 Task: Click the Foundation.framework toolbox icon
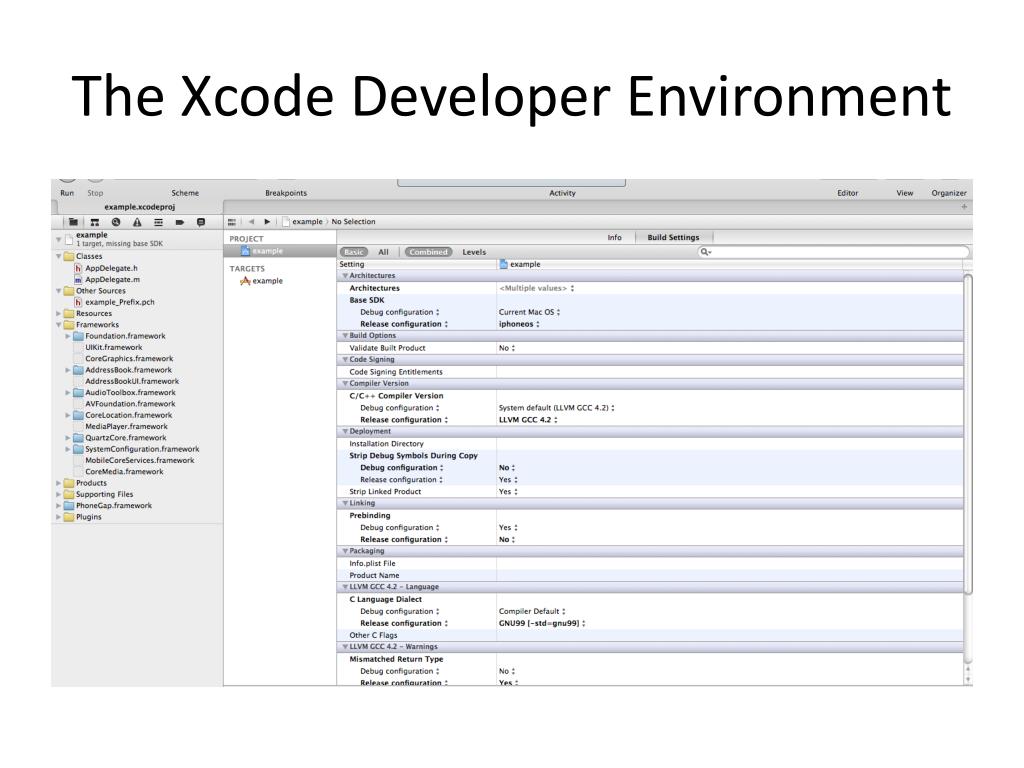[x=78, y=336]
